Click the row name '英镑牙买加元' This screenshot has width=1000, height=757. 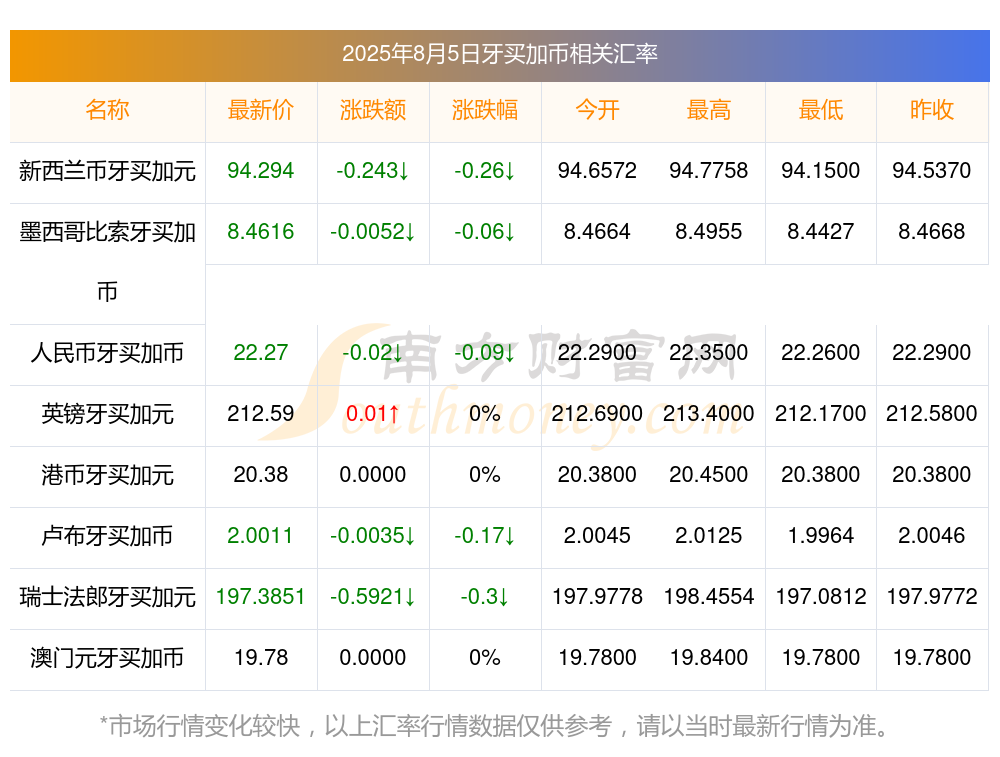(107, 414)
